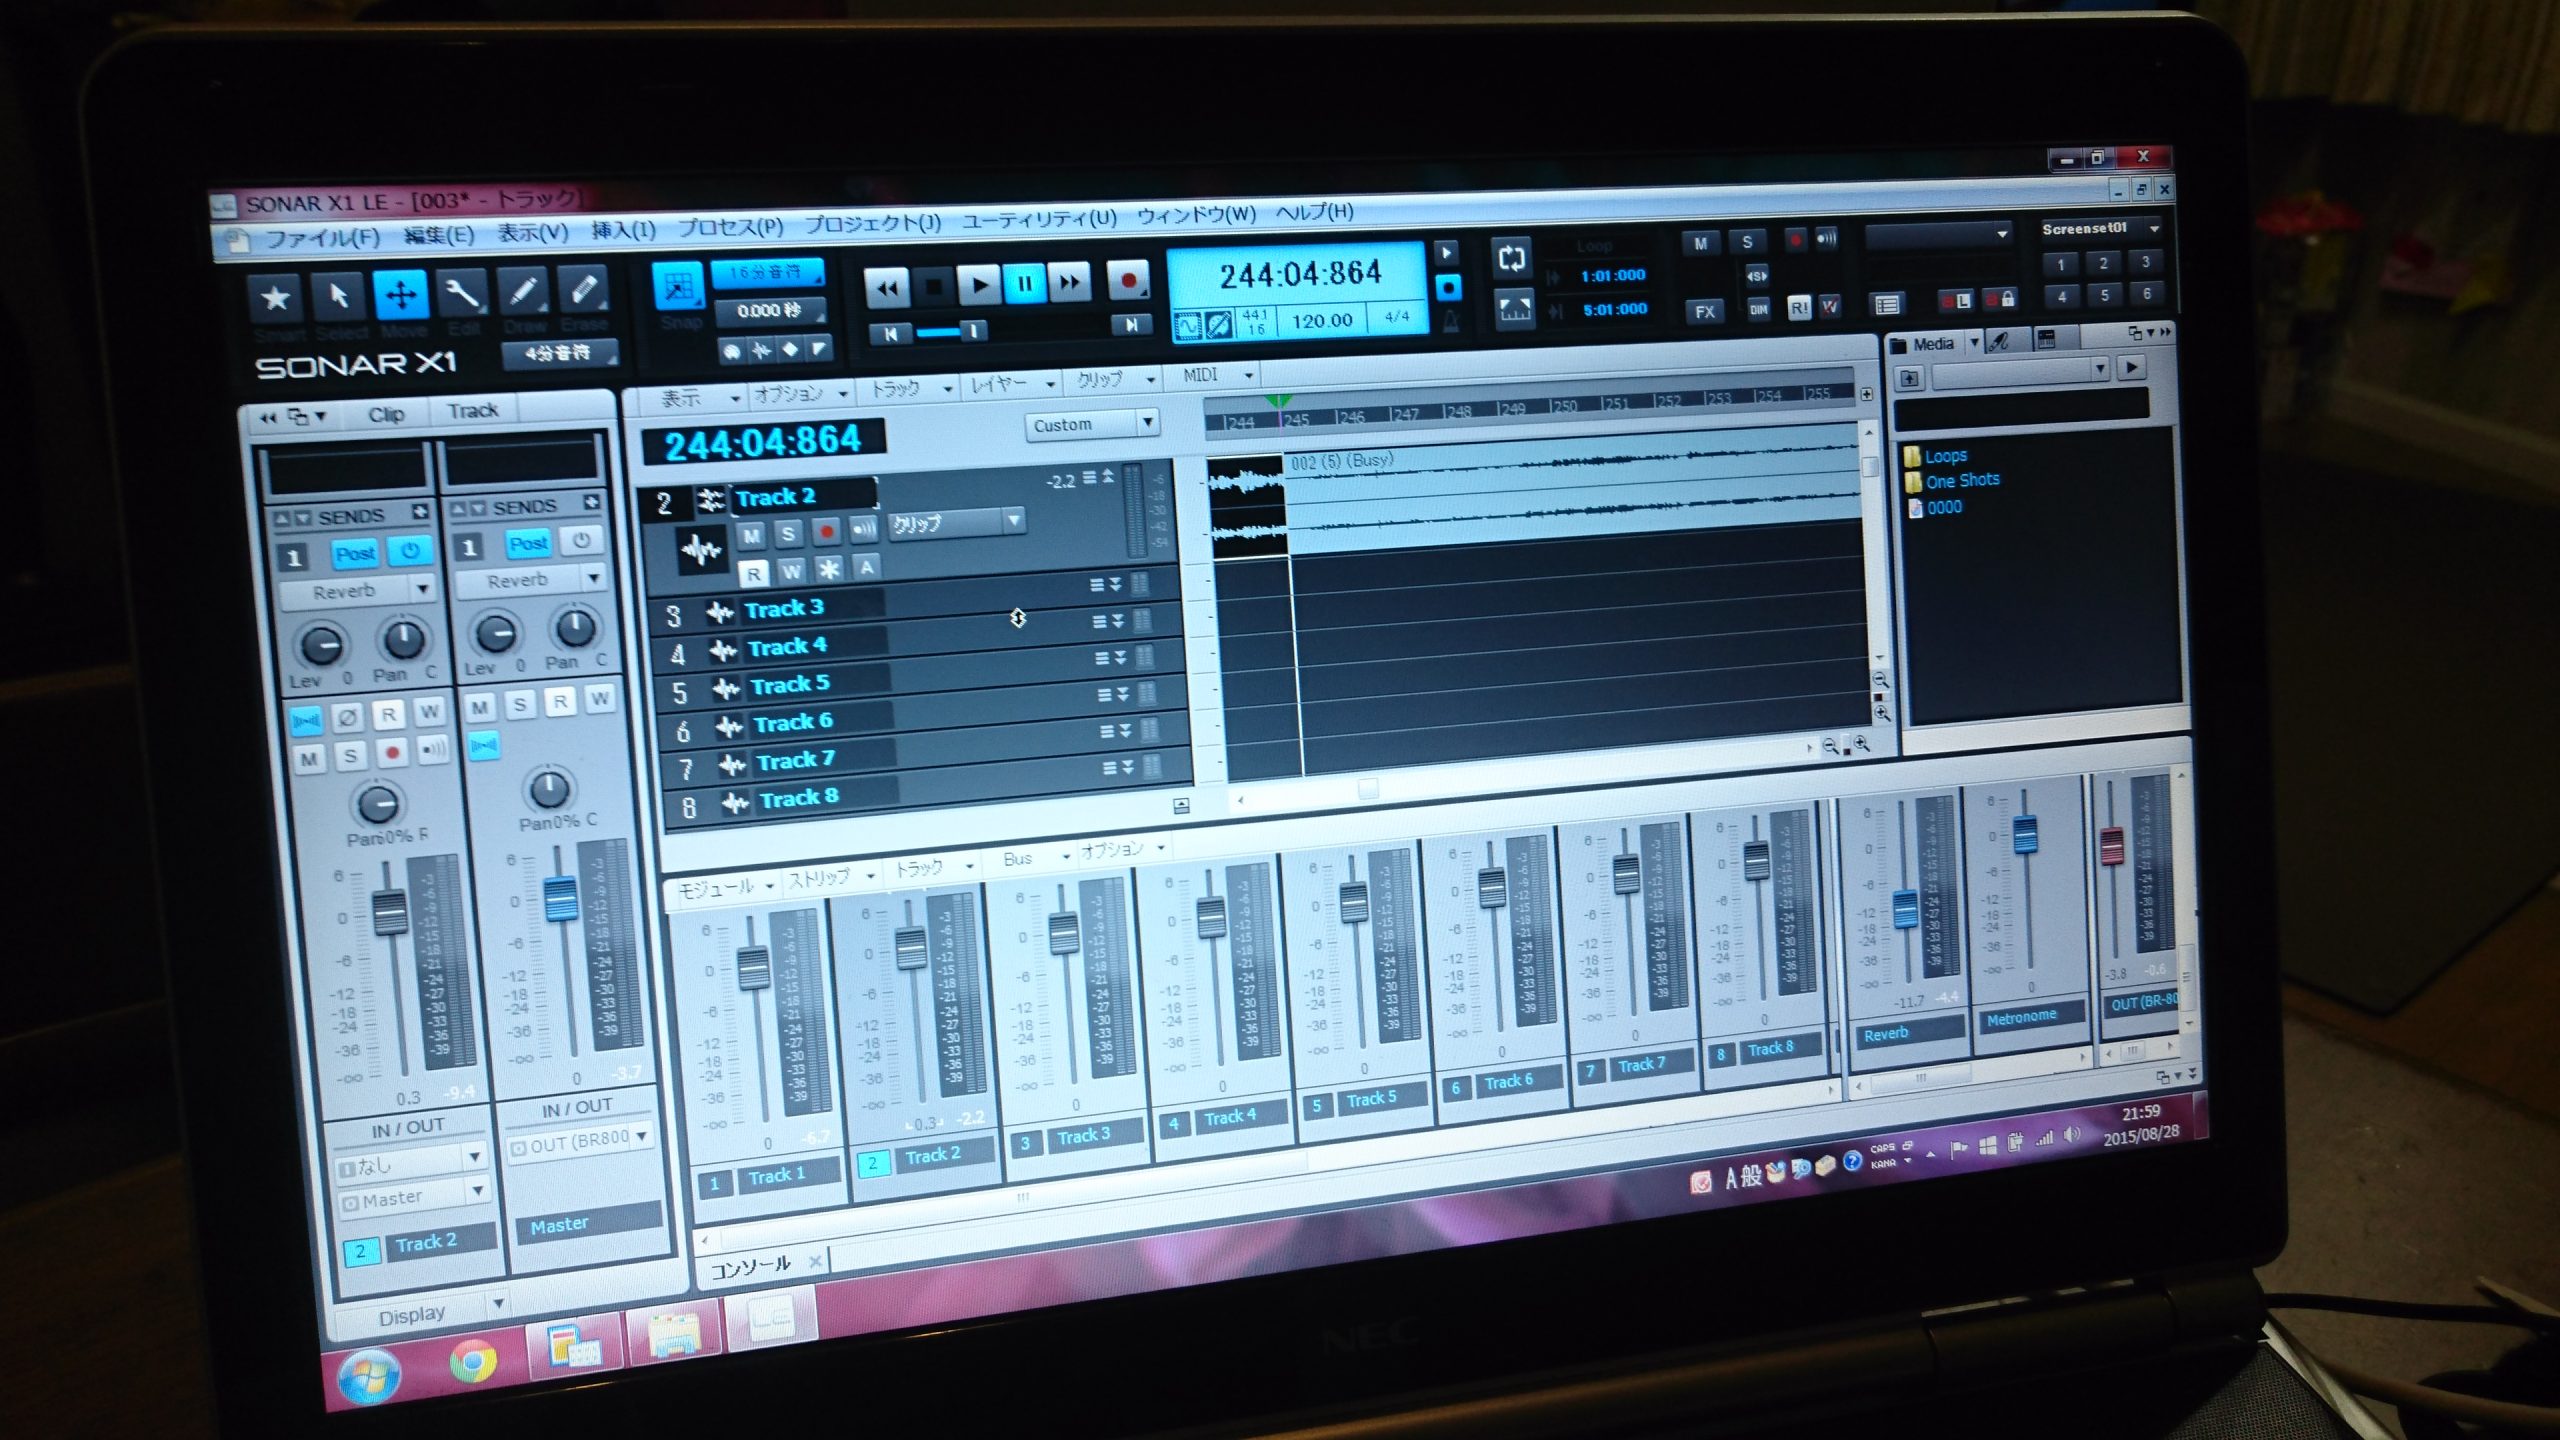Select the Erase tool
This screenshot has height=1440, width=2560.
pos(584,289)
